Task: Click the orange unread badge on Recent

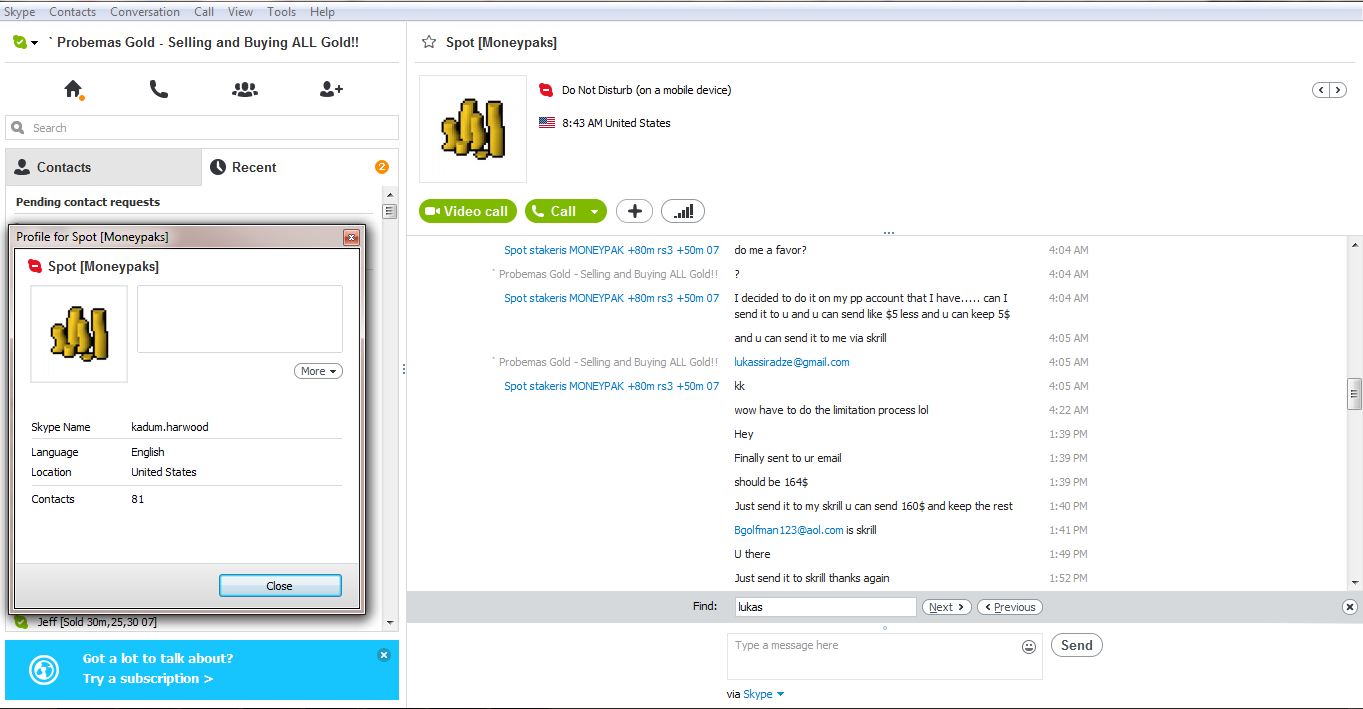Action: pos(382,167)
